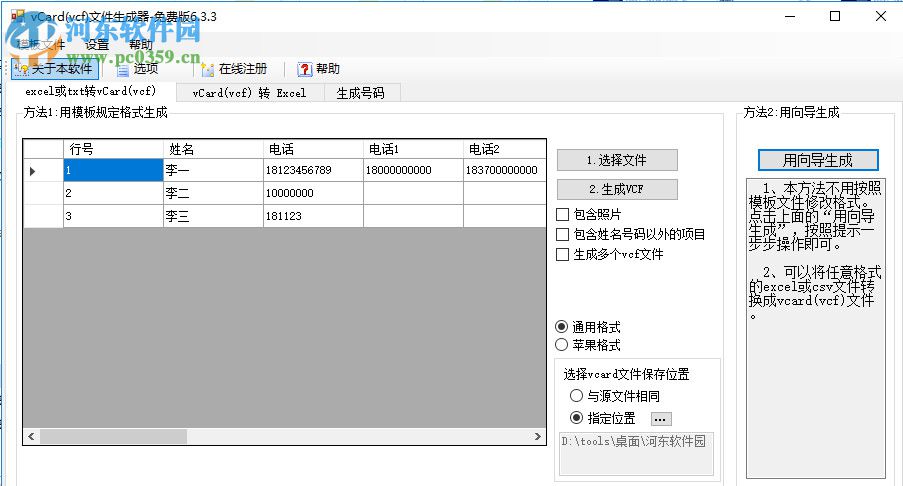Click the 电话1 column header
This screenshot has width=903, height=486.
point(413,149)
